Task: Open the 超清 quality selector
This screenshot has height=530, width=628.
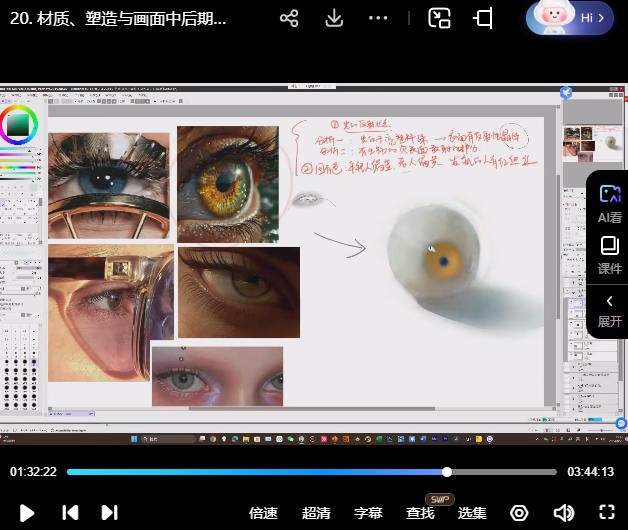Action: point(316,513)
